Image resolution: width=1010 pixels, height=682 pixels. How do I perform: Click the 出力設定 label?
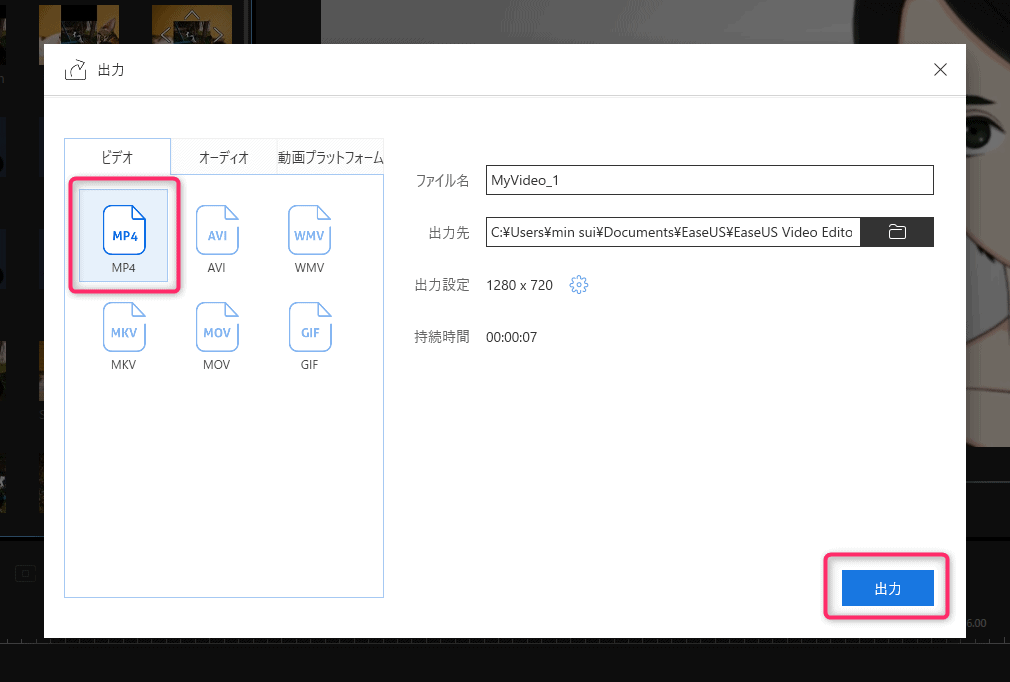[442, 285]
